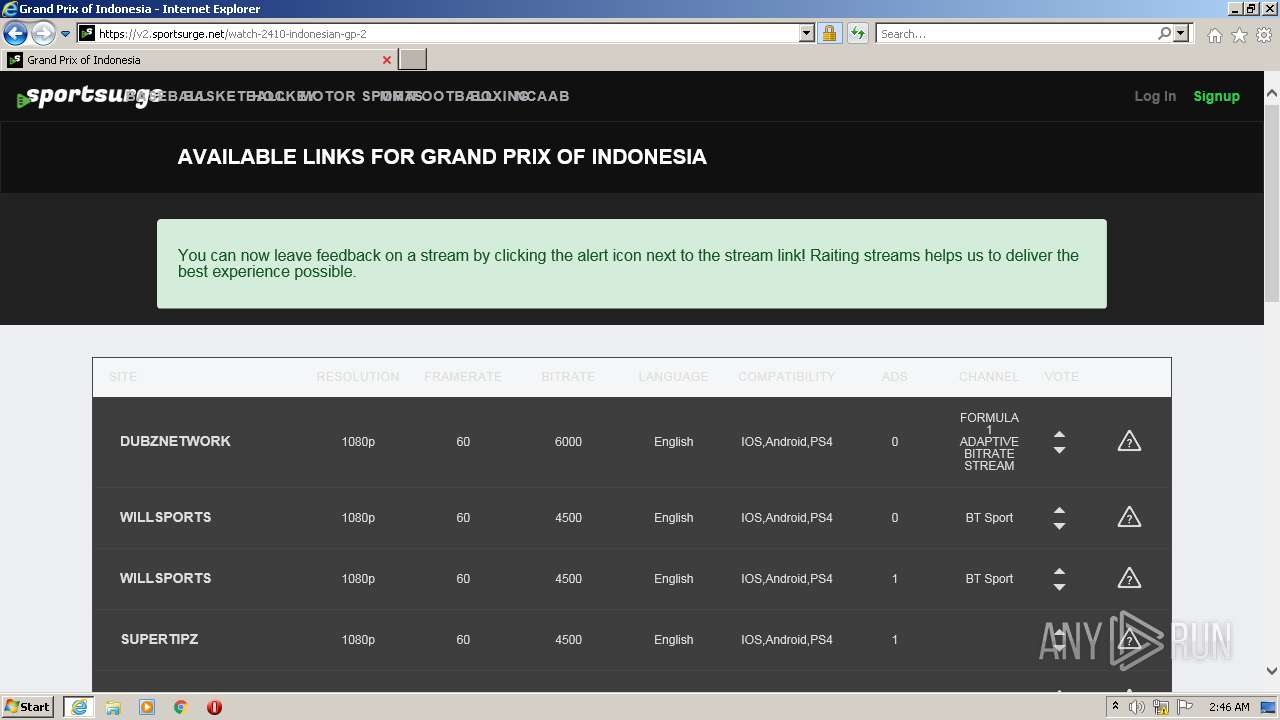
Task: Upvote the WILLSPORTS stream with 0 ads
Action: (1059, 510)
